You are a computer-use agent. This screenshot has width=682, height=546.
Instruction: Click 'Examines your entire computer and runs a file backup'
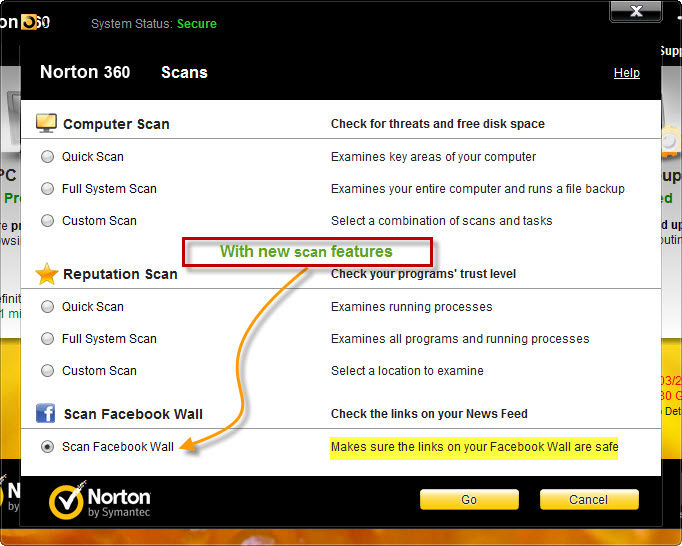(x=478, y=189)
